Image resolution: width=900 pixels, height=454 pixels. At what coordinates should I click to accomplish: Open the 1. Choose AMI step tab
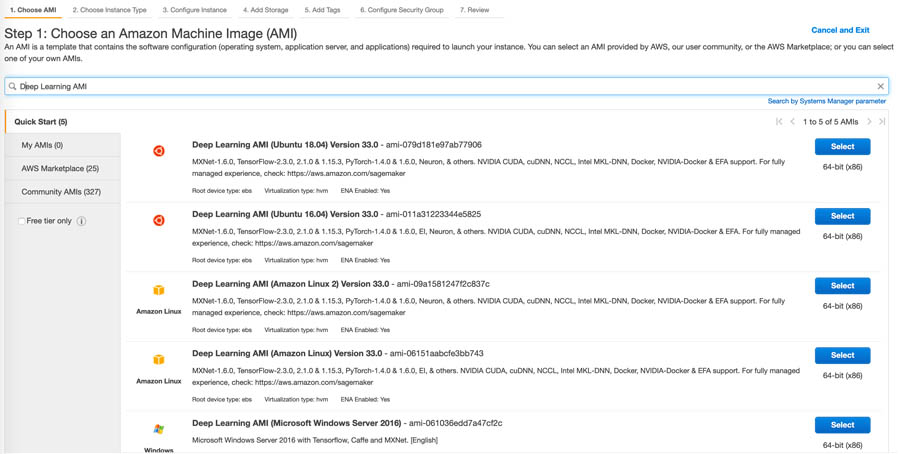coord(33,10)
